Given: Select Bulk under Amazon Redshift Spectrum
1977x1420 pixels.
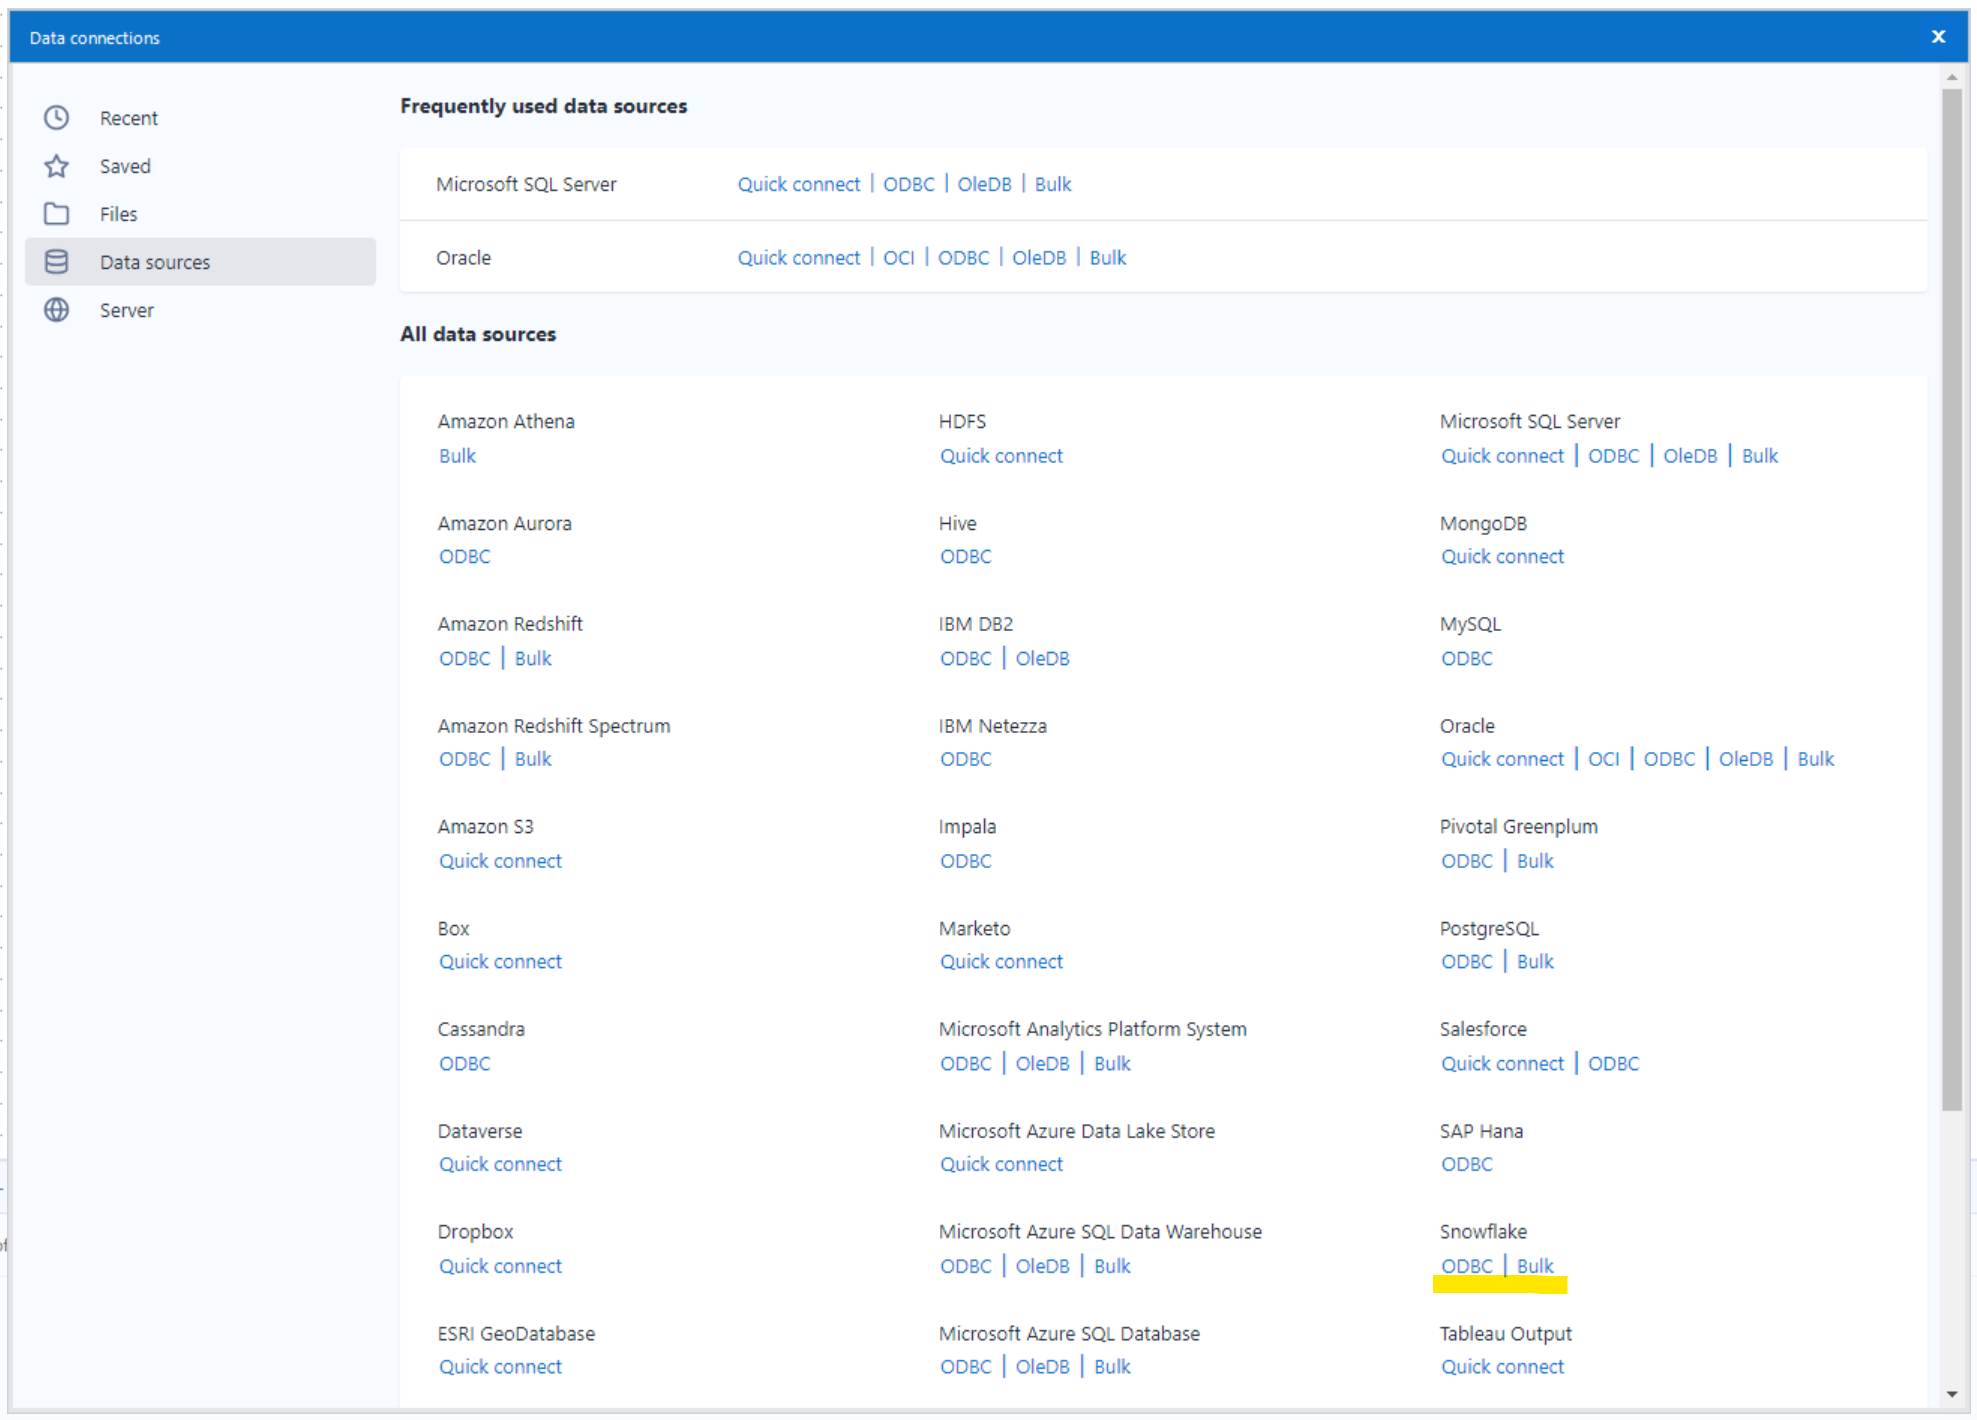Looking at the screenshot, I should coord(533,759).
